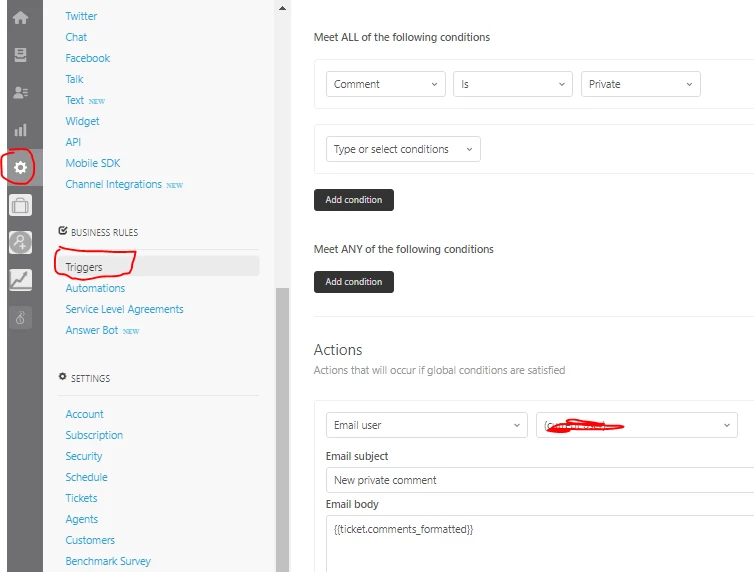
Task: Open the Comment condition dropdown
Action: tap(386, 84)
